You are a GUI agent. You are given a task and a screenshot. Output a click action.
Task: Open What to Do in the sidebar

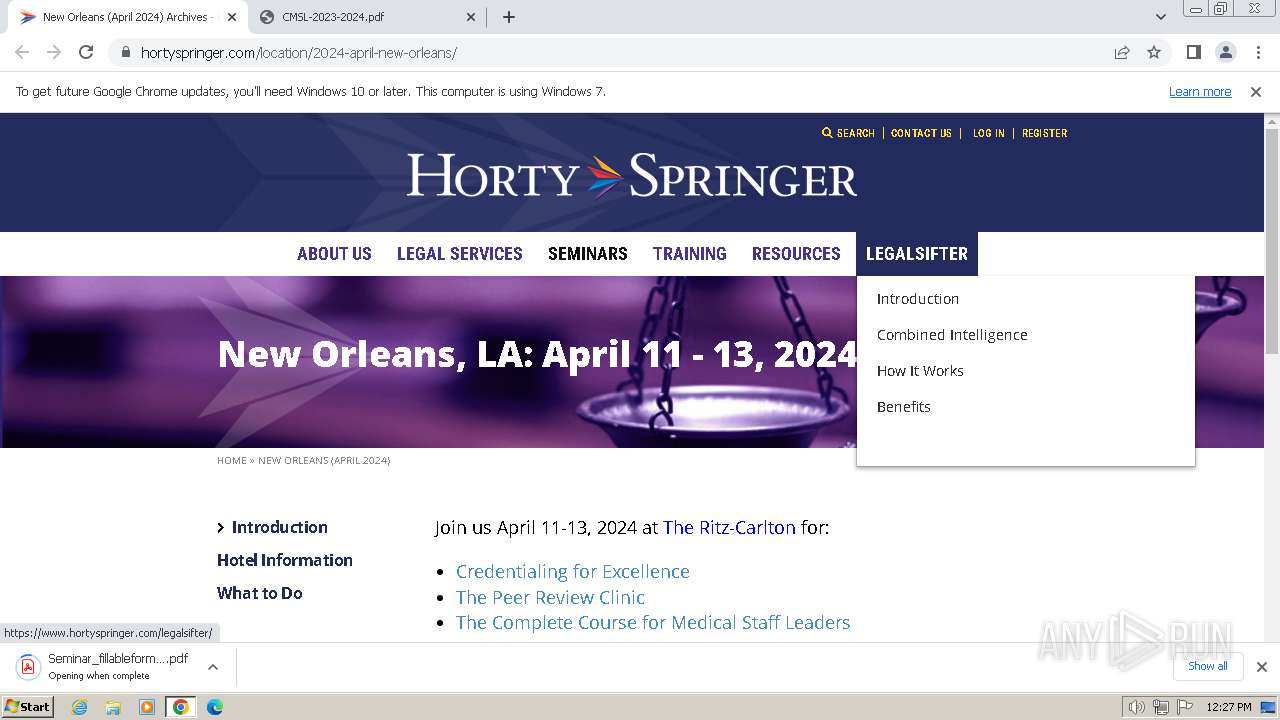(x=260, y=593)
